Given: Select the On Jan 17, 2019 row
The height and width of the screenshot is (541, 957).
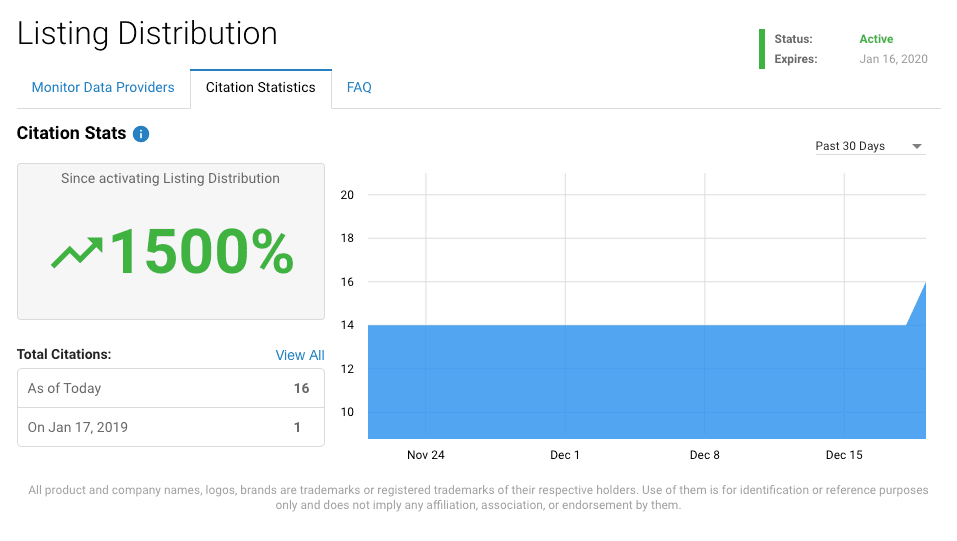Looking at the screenshot, I should coord(170,427).
